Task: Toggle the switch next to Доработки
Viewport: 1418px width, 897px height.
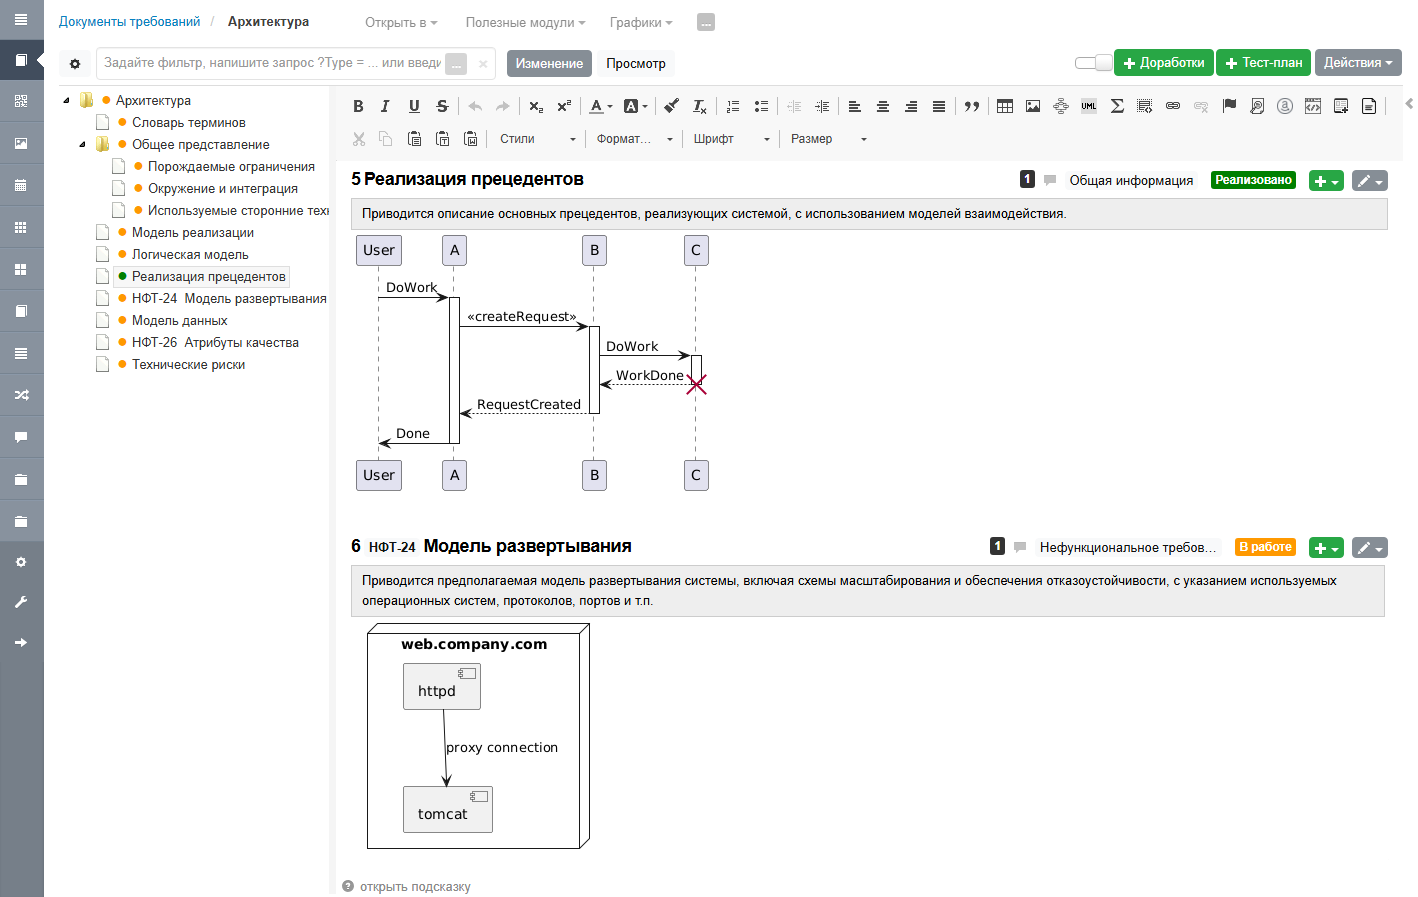Action: [1093, 63]
